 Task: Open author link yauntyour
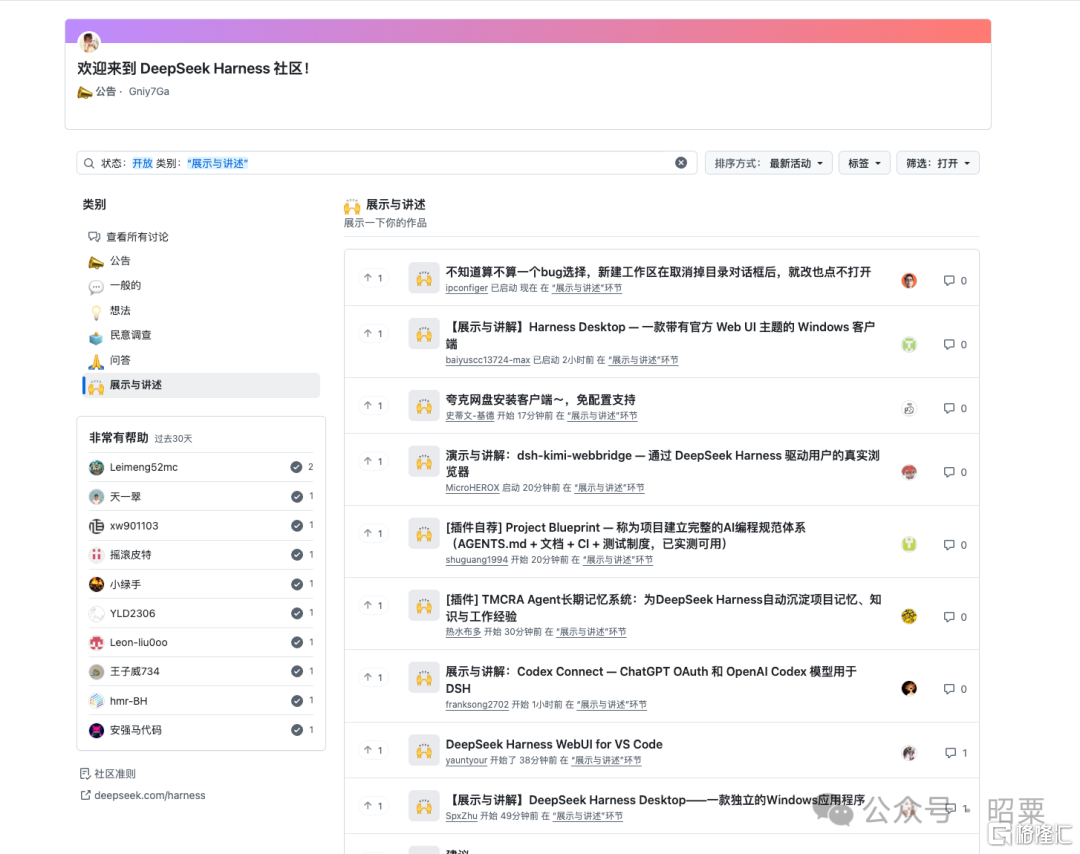tap(466, 760)
